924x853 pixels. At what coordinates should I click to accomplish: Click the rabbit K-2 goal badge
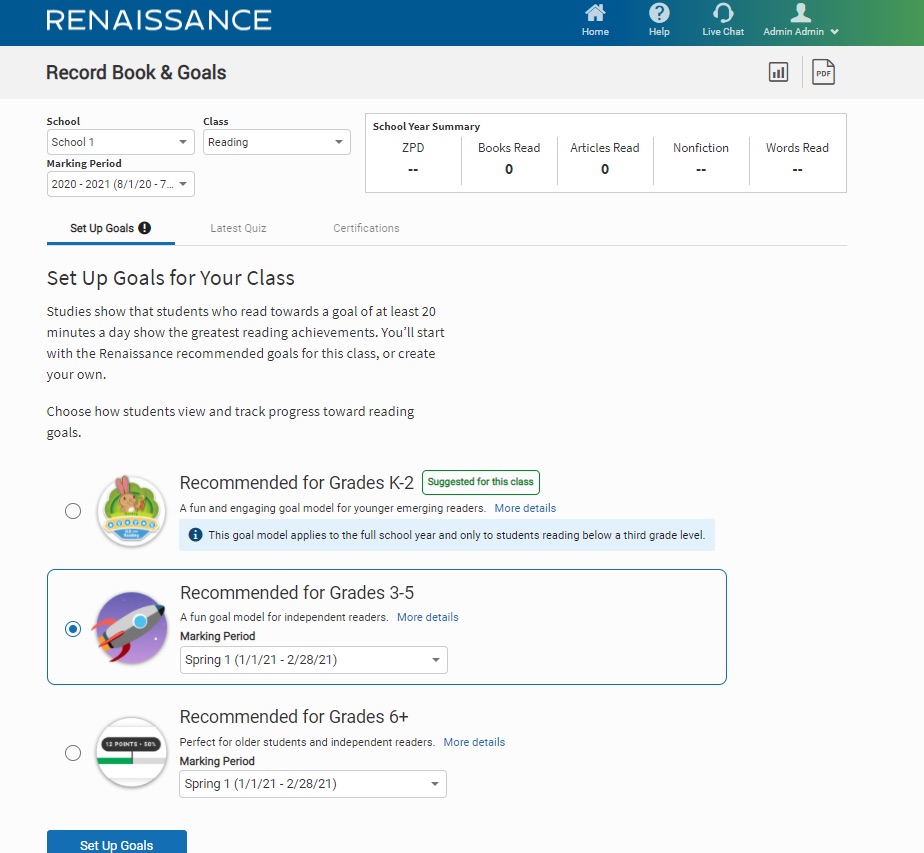click(x=131, y=511)
